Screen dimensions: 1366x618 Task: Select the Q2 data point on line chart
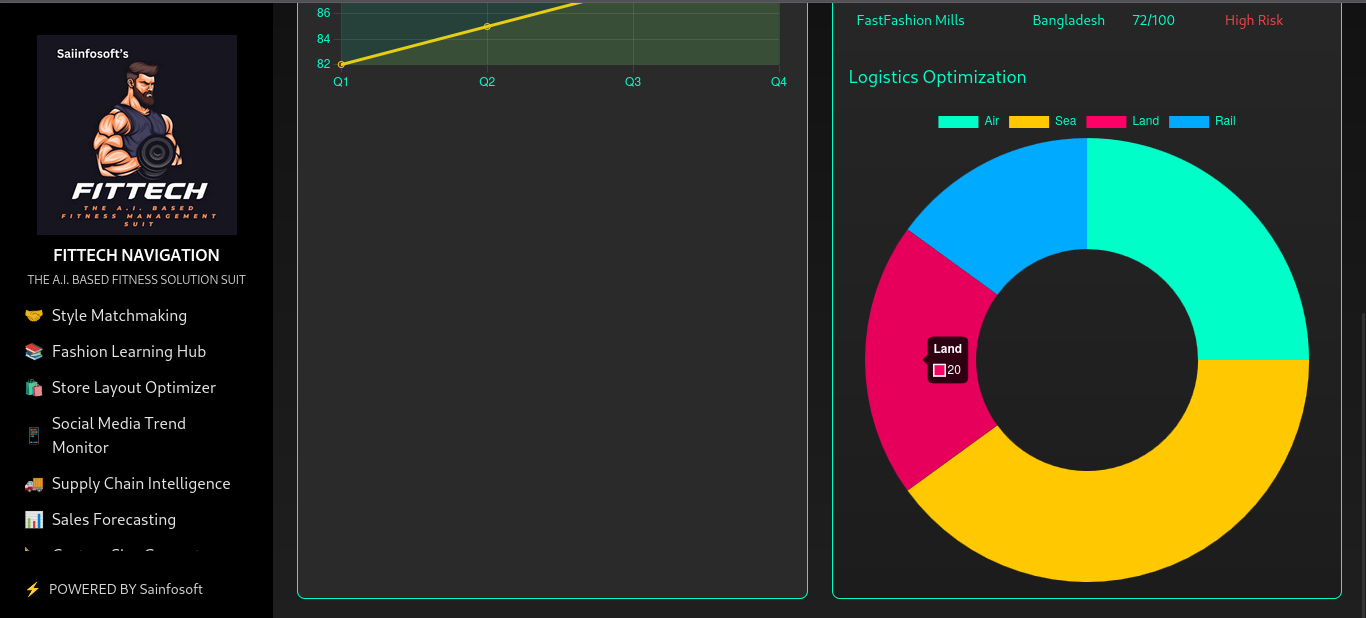tap(487, 26)
